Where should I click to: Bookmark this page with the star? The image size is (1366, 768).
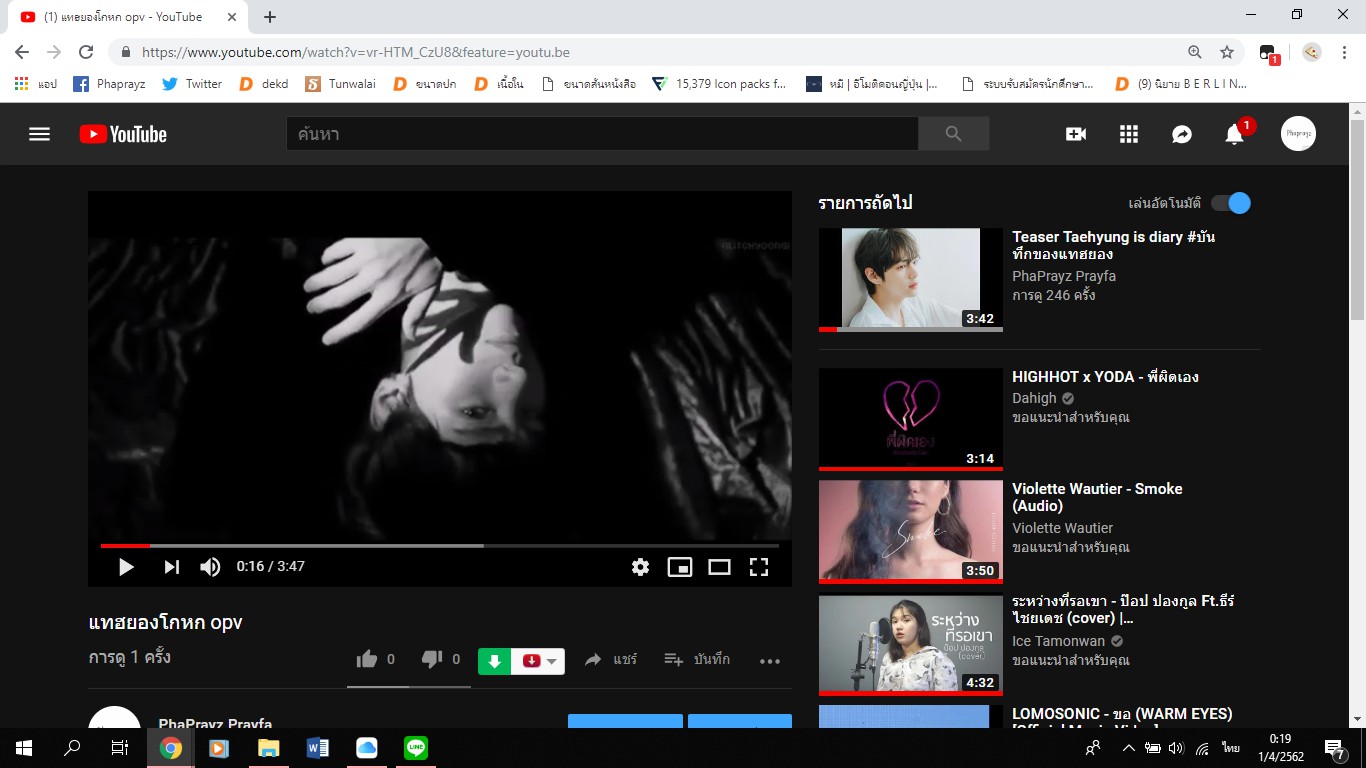click(1227, 52)
